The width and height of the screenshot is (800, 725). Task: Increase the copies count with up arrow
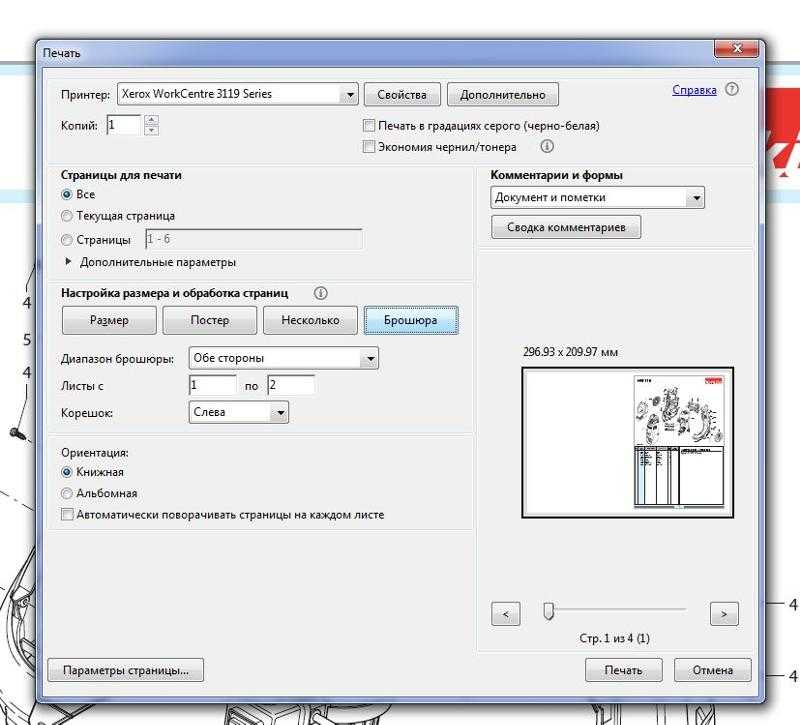pyautogui.click(x=151, y=120)
